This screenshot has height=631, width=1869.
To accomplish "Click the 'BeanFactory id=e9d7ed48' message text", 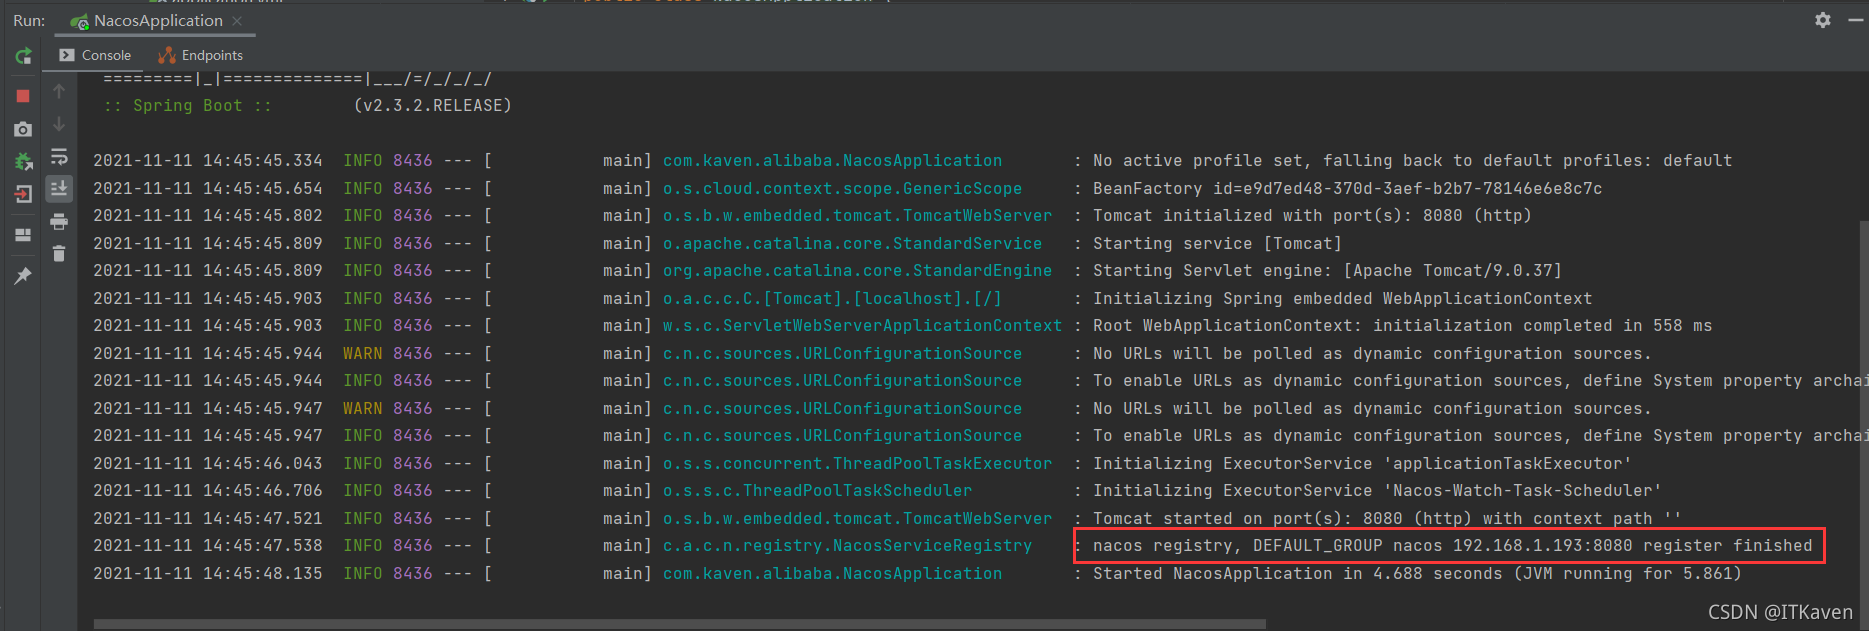I will (1347, 189).
